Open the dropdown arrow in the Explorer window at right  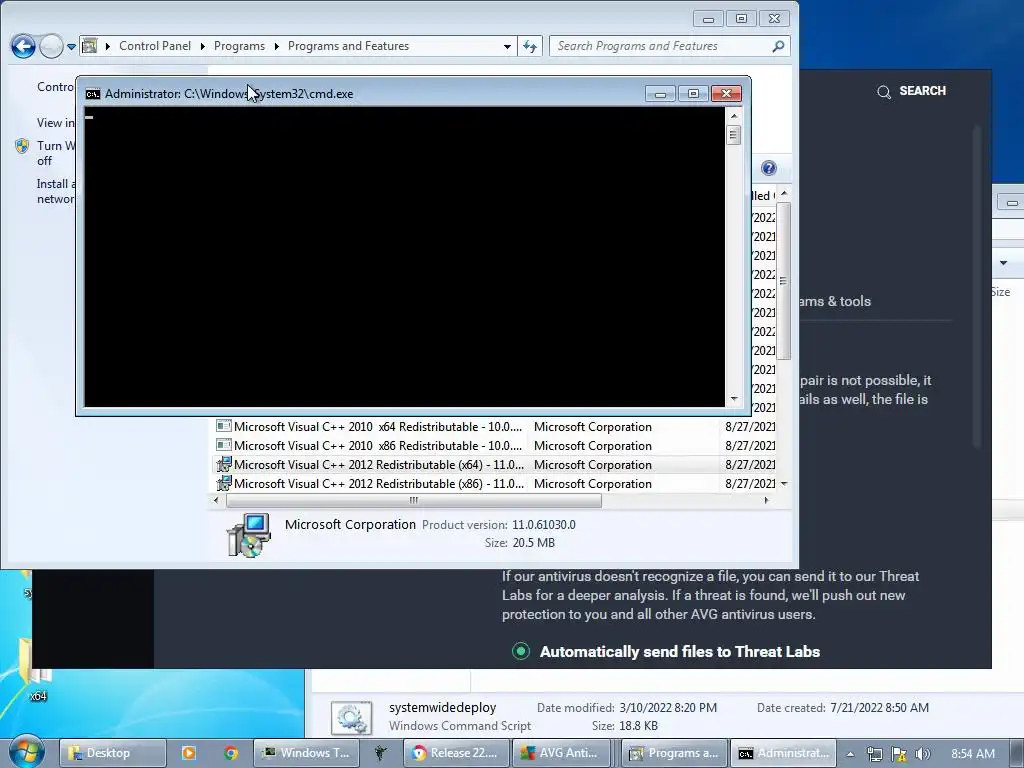pyautogui.click(x=1003, y=263)
